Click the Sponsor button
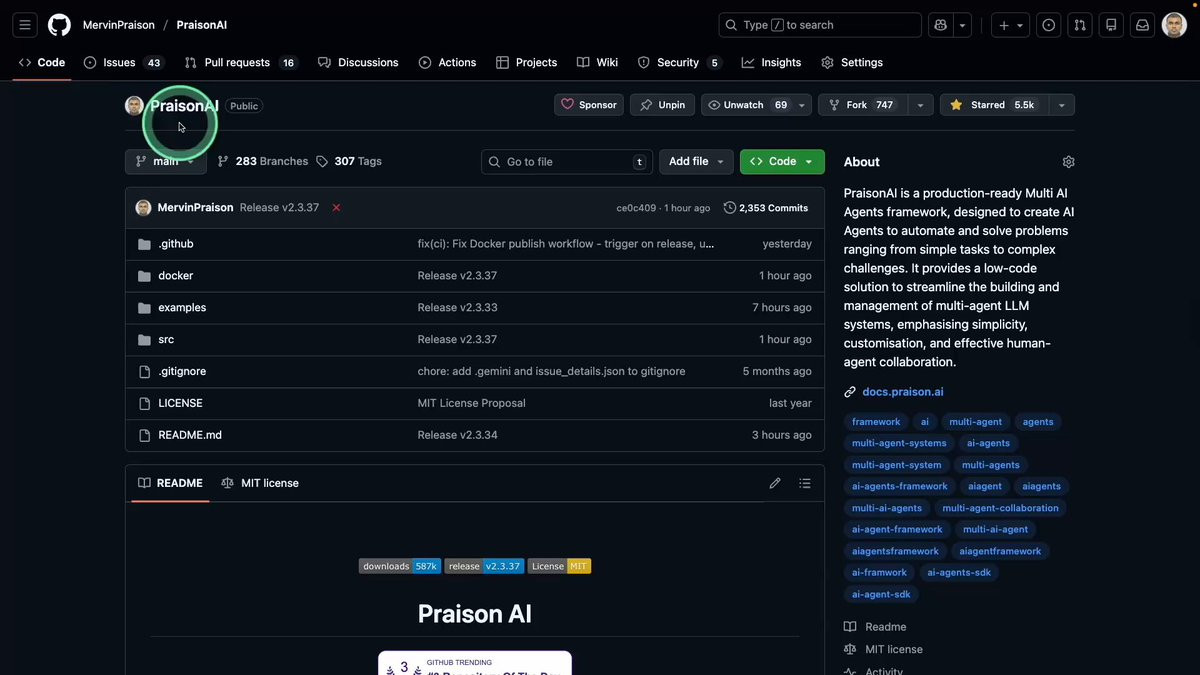The width and height of the screenshot is (1200, 675). tap(589, 105)
